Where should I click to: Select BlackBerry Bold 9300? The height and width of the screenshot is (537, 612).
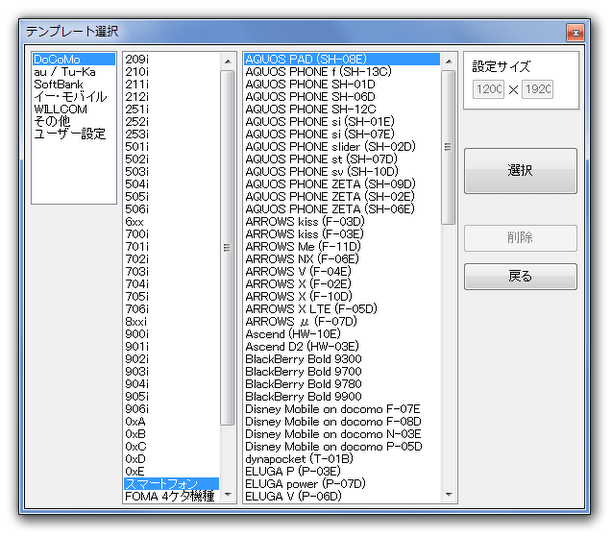point(342,359)
